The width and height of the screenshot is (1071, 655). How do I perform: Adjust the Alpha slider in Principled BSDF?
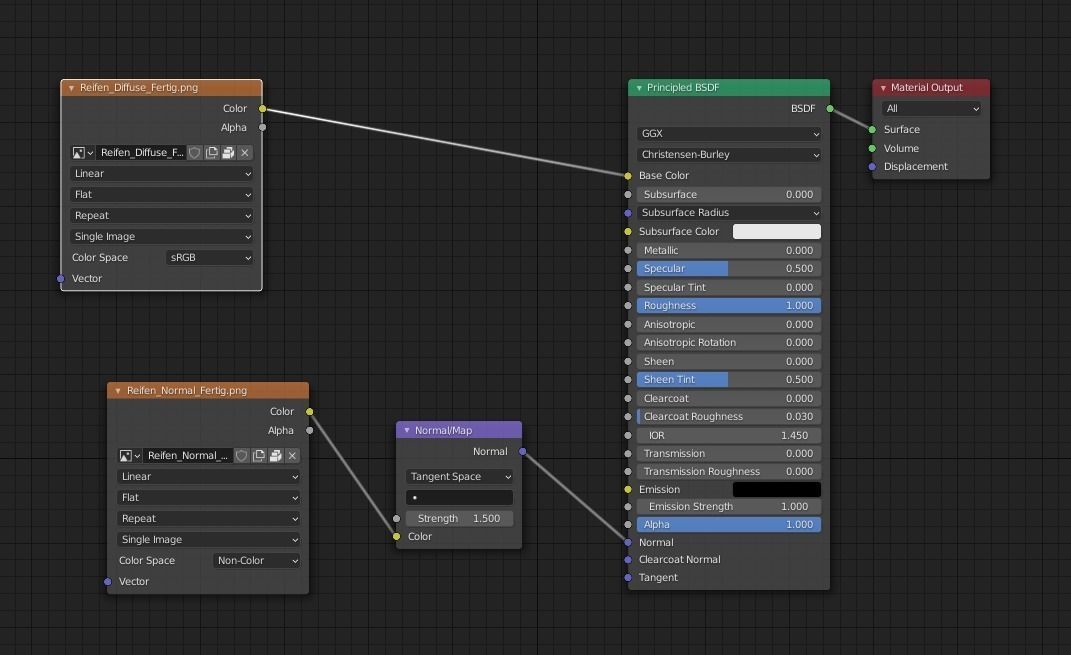(x=729, y=525)
